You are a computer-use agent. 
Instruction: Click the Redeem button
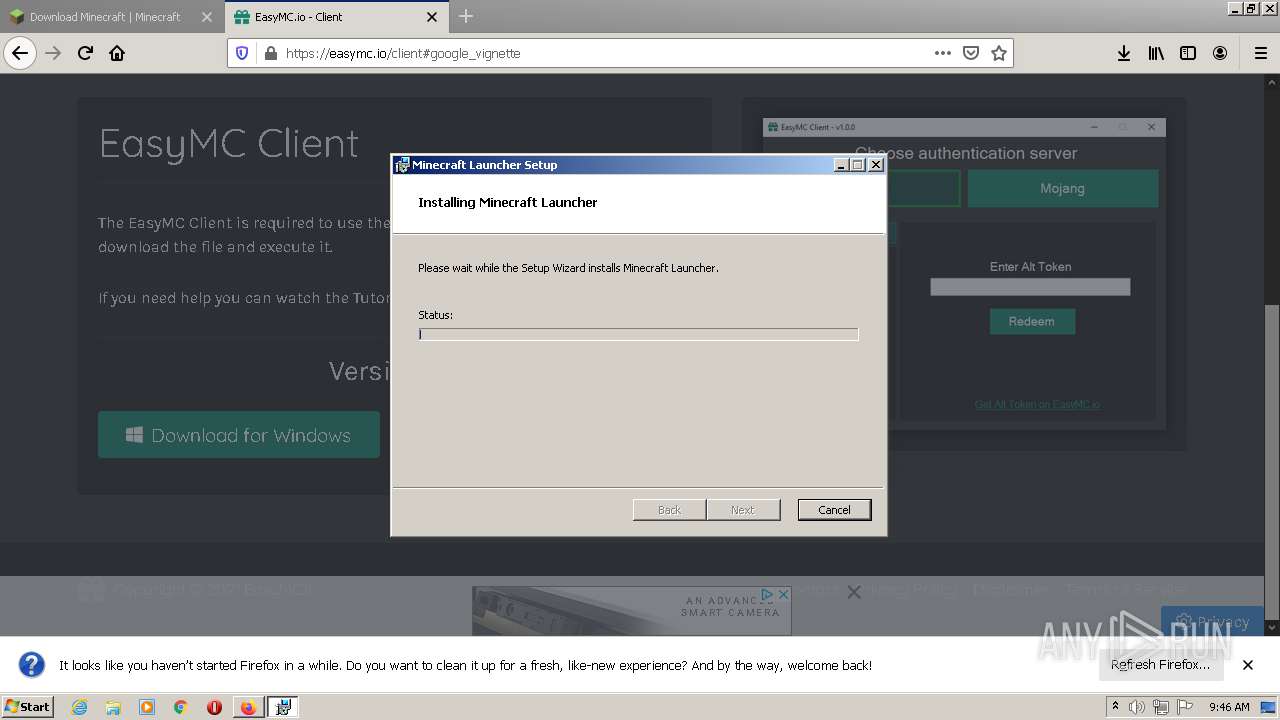click(1032, 321)
